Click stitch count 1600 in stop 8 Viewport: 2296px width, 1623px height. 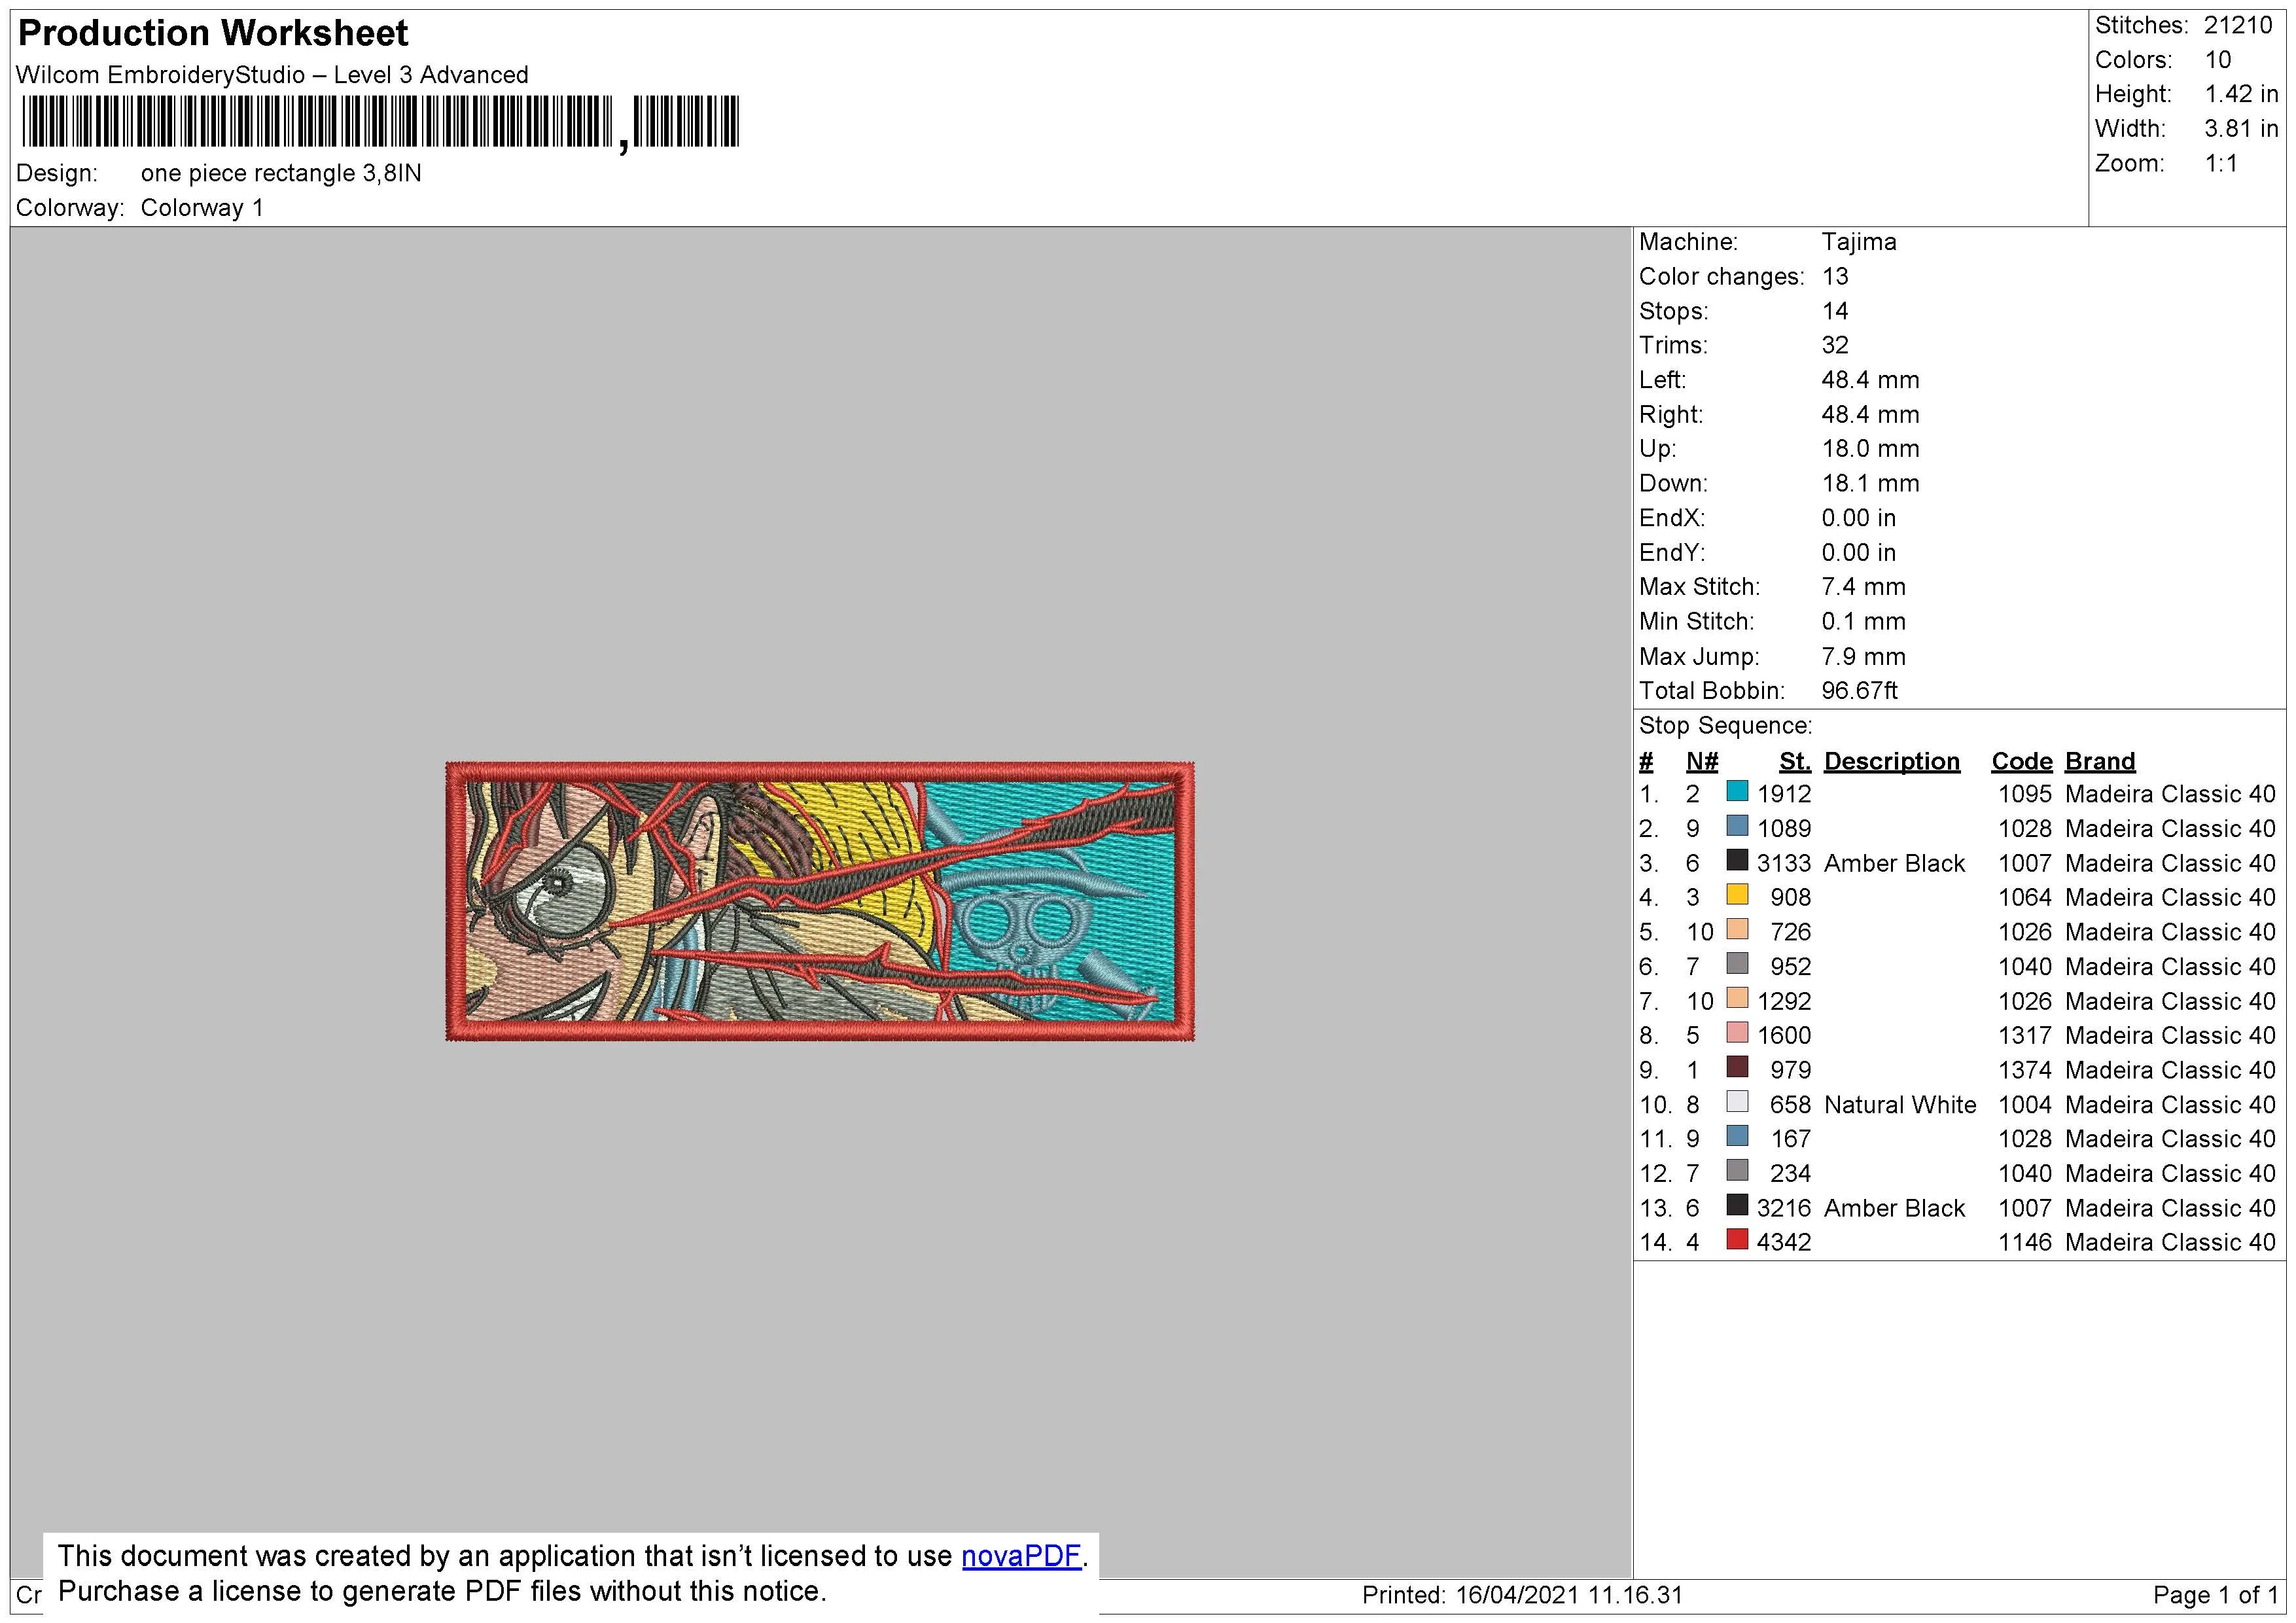1784,1035
